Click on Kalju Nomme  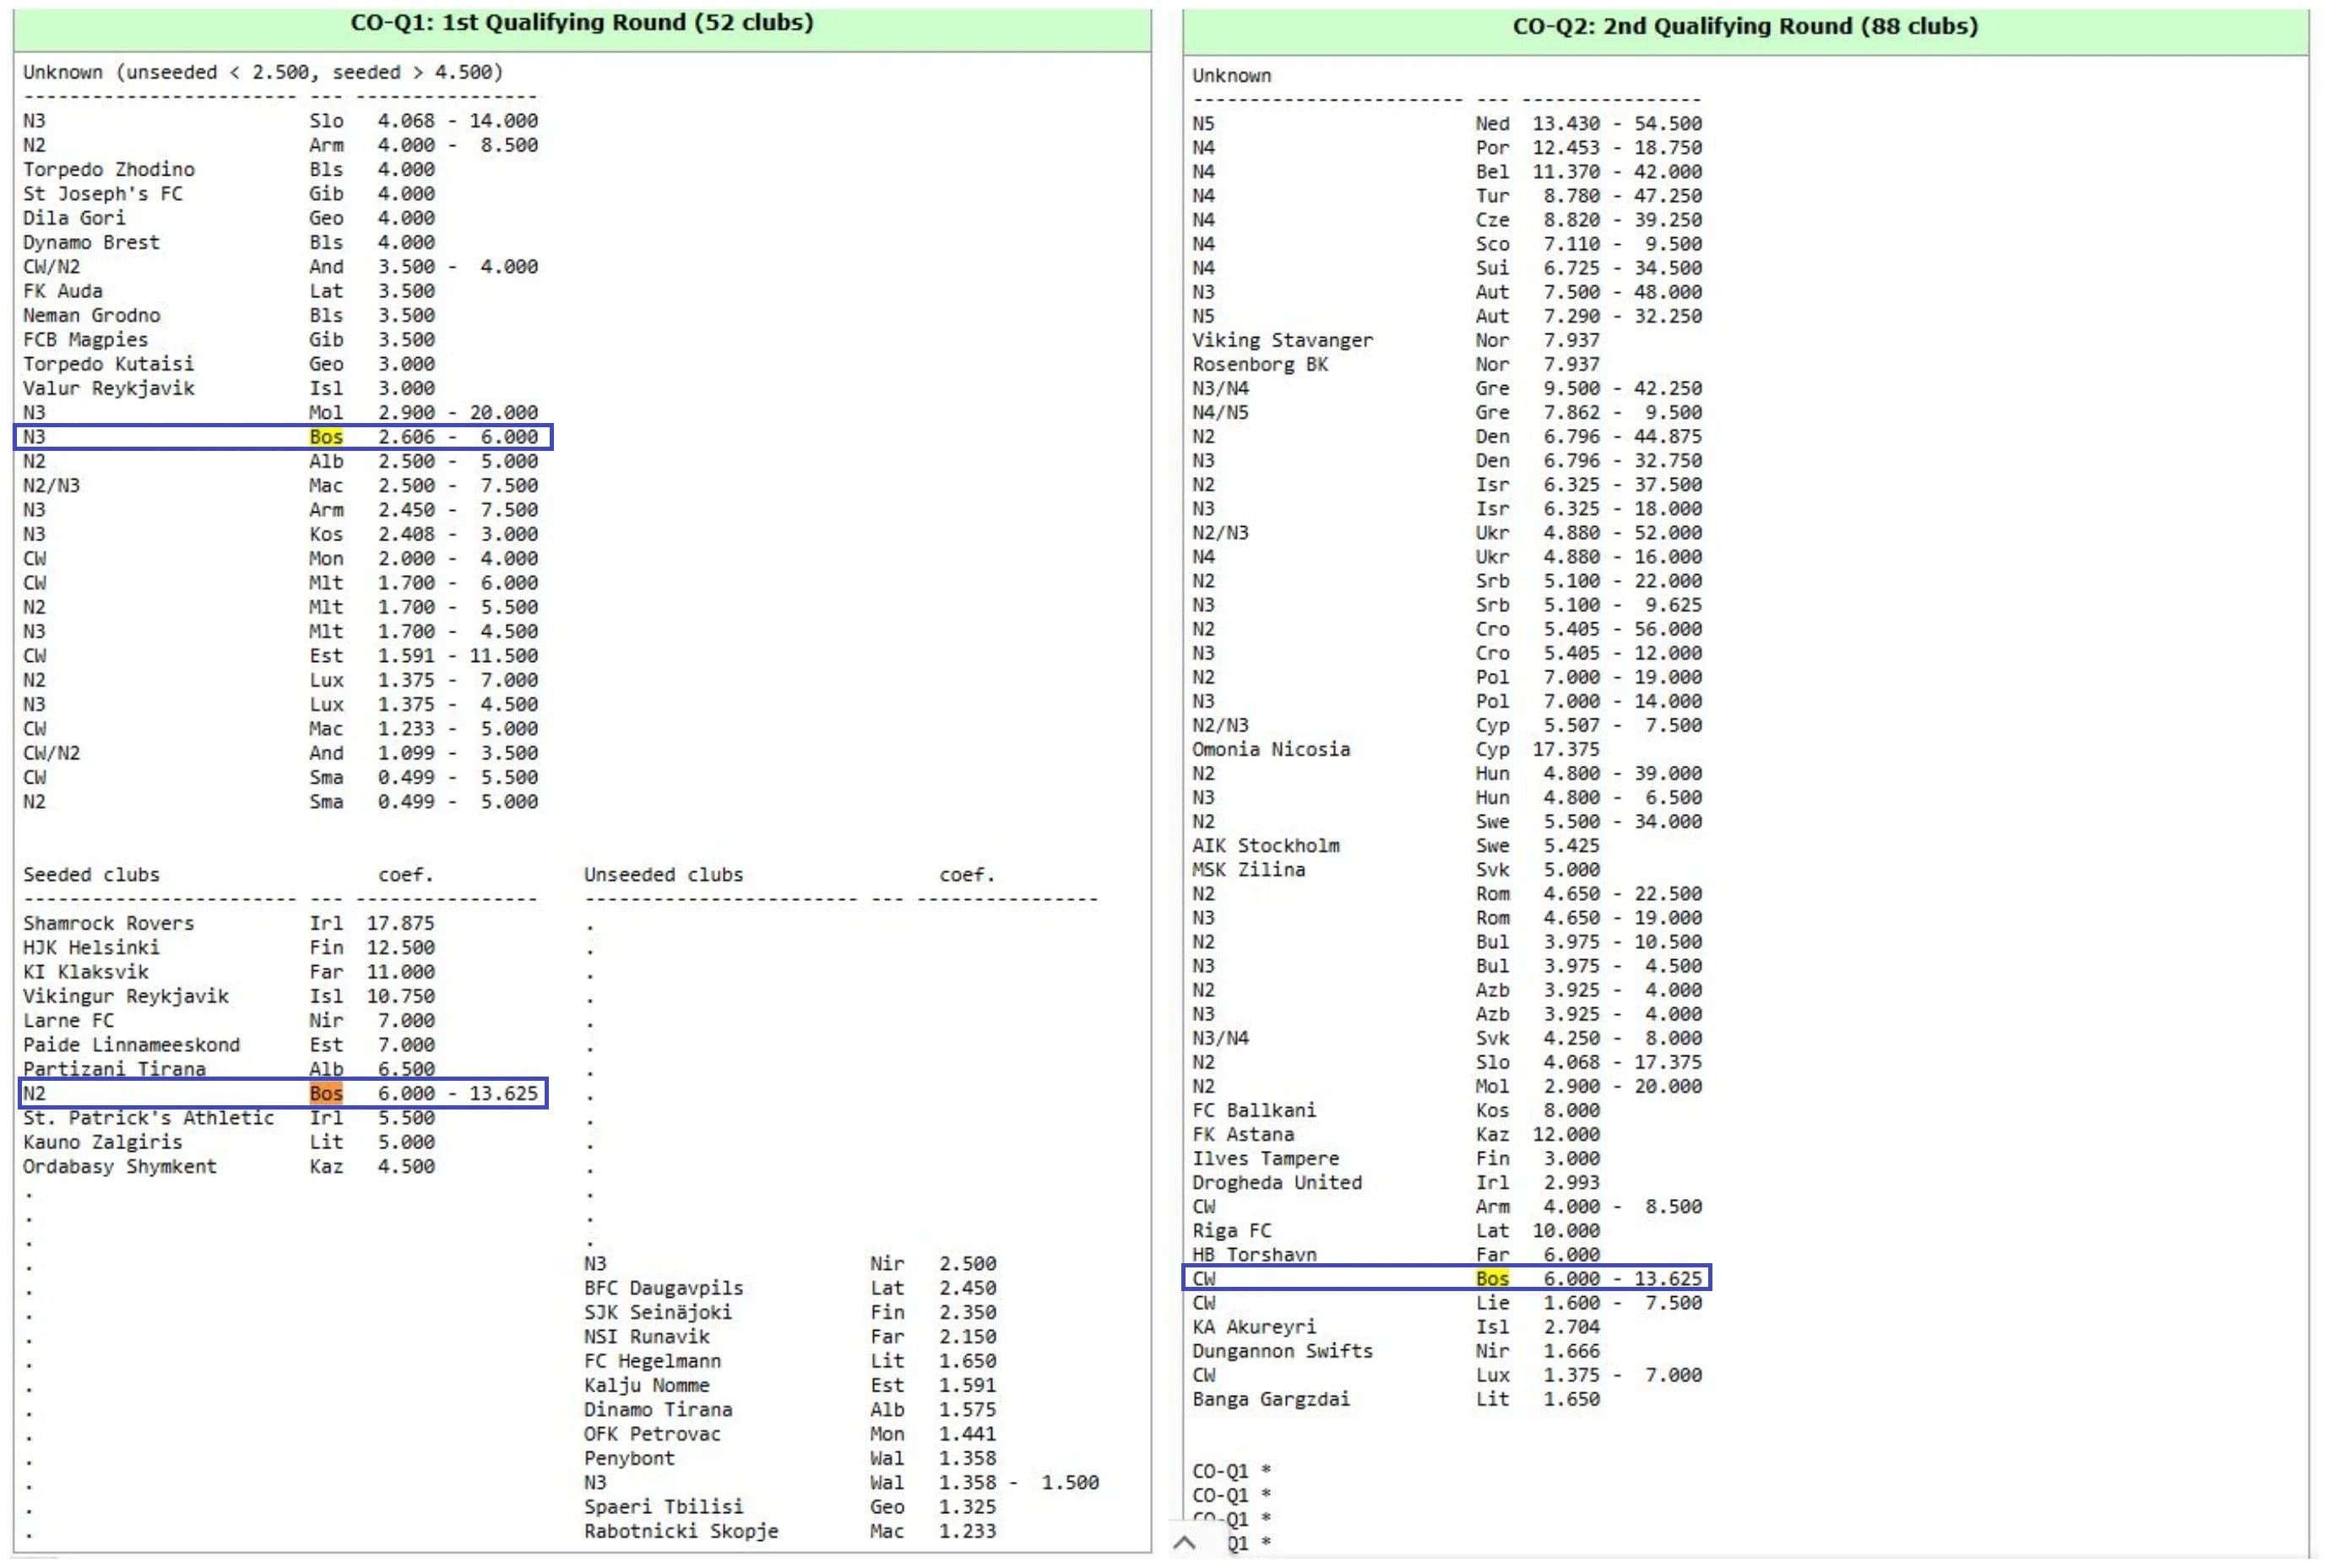pos(646,1385)
